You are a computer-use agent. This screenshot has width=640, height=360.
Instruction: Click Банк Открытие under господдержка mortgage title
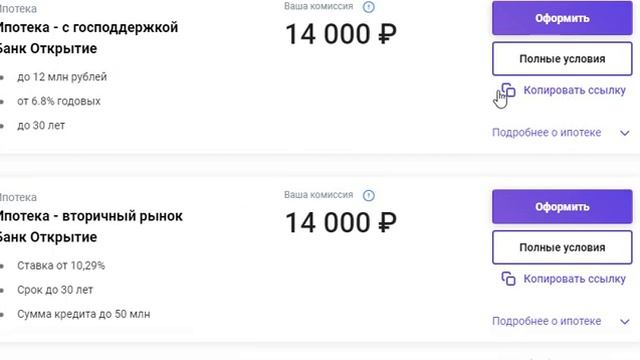(48, 49)
